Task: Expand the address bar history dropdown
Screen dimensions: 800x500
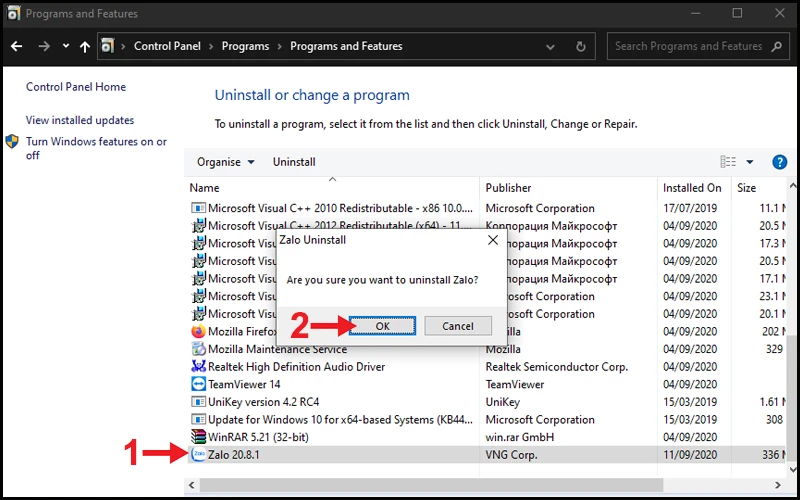Action: [x=550, y=47]
